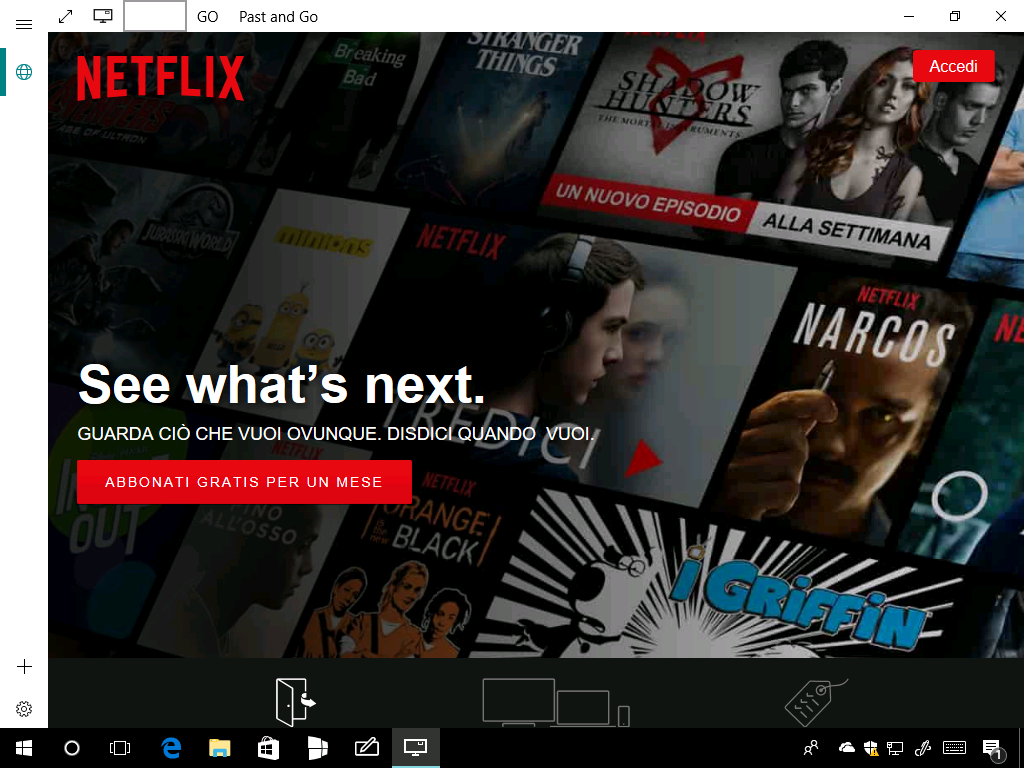Close the app window
The image size is (1024, 768).
coord(1000,16)
